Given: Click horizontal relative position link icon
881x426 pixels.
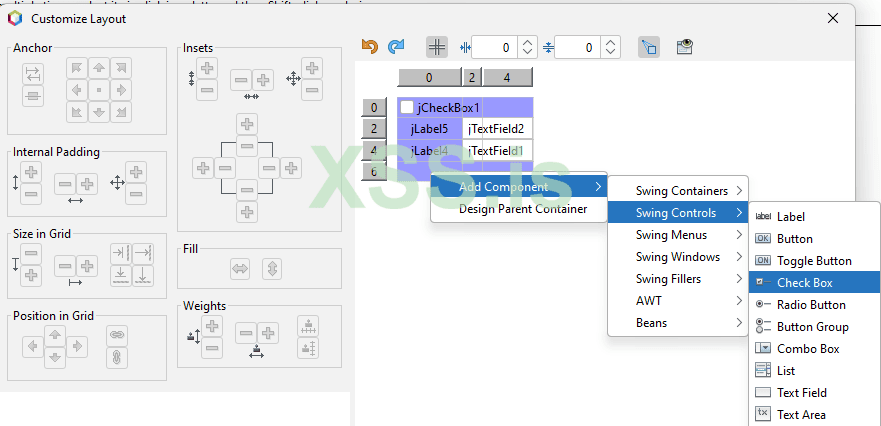Looking at the screenshot, I should pyautogui.click(x=117, y=336).
